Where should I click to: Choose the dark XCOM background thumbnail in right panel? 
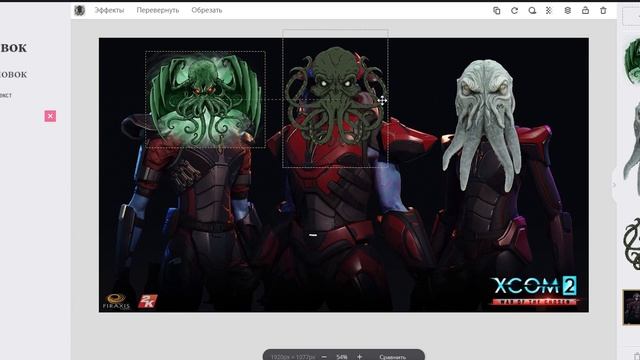point(631,307)
